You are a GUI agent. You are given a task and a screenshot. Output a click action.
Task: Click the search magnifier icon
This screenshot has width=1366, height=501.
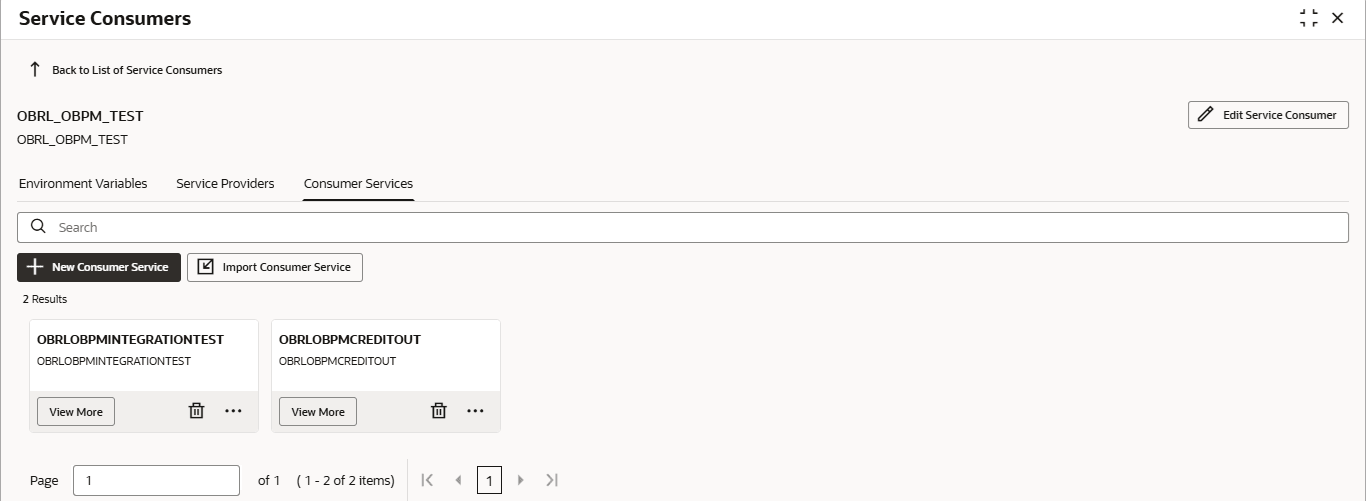[x=39, y=227]
